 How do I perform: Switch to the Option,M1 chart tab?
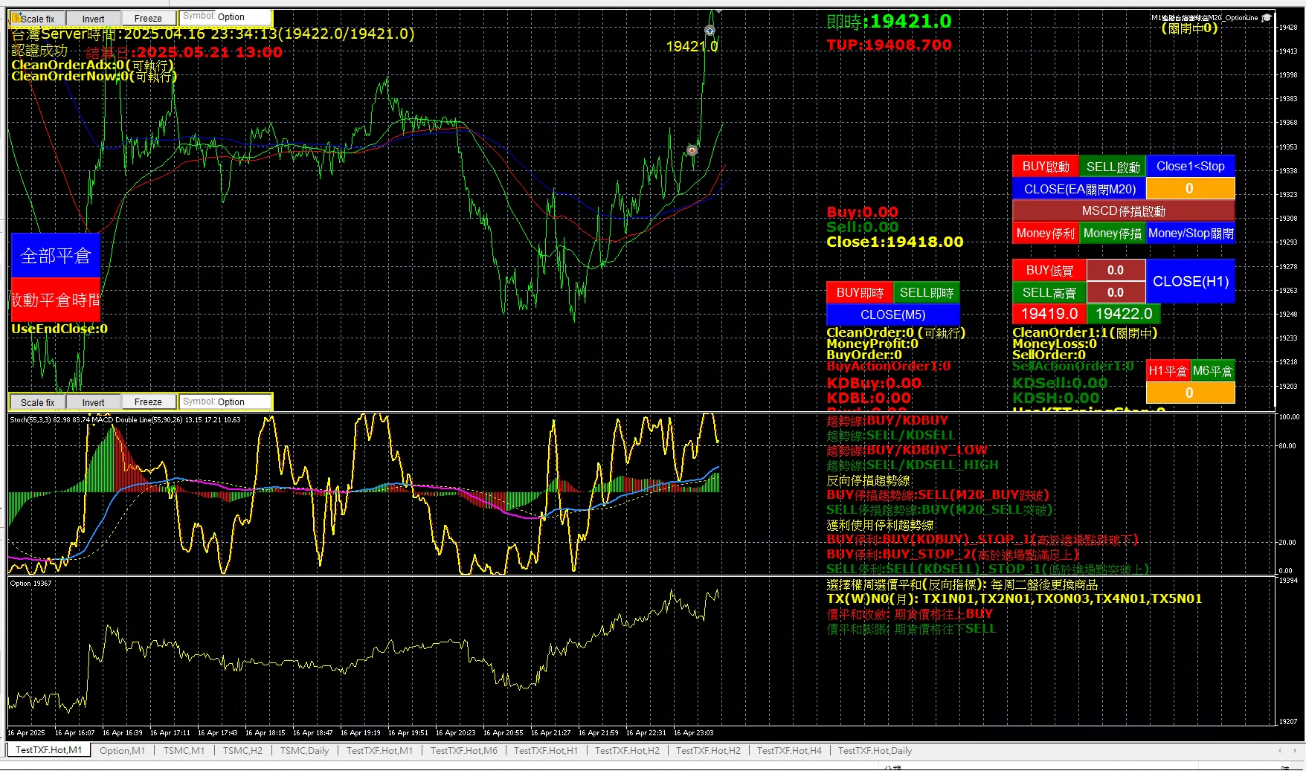122,750
